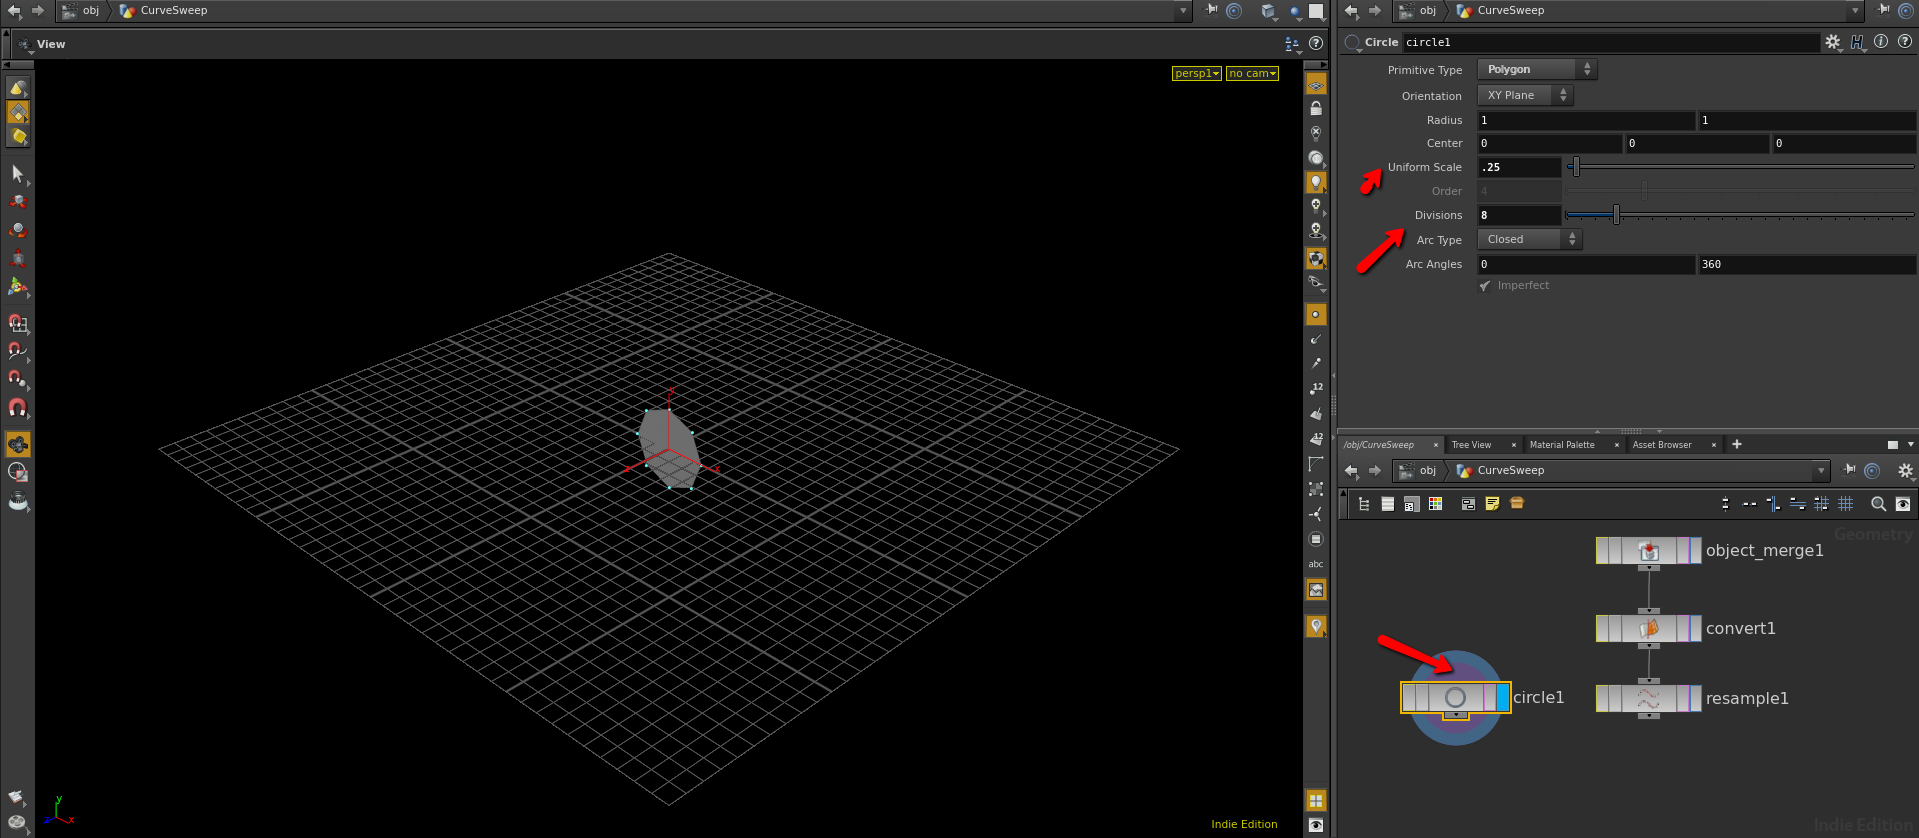Image resolution: width=1919 pixels, height=838 pixels.
Task: Open the network color palette icon
Action: click(1435, 504)
